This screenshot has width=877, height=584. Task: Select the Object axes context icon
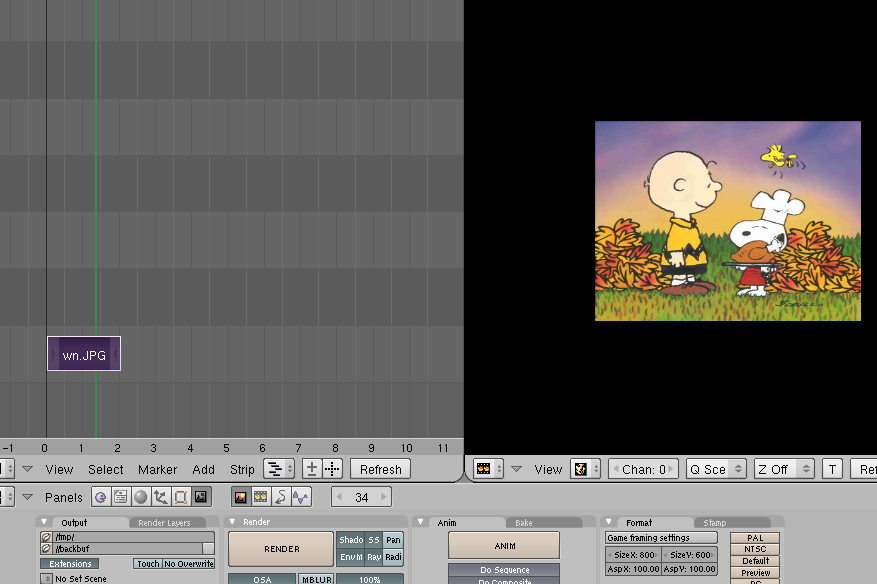(x=161, y=497)
